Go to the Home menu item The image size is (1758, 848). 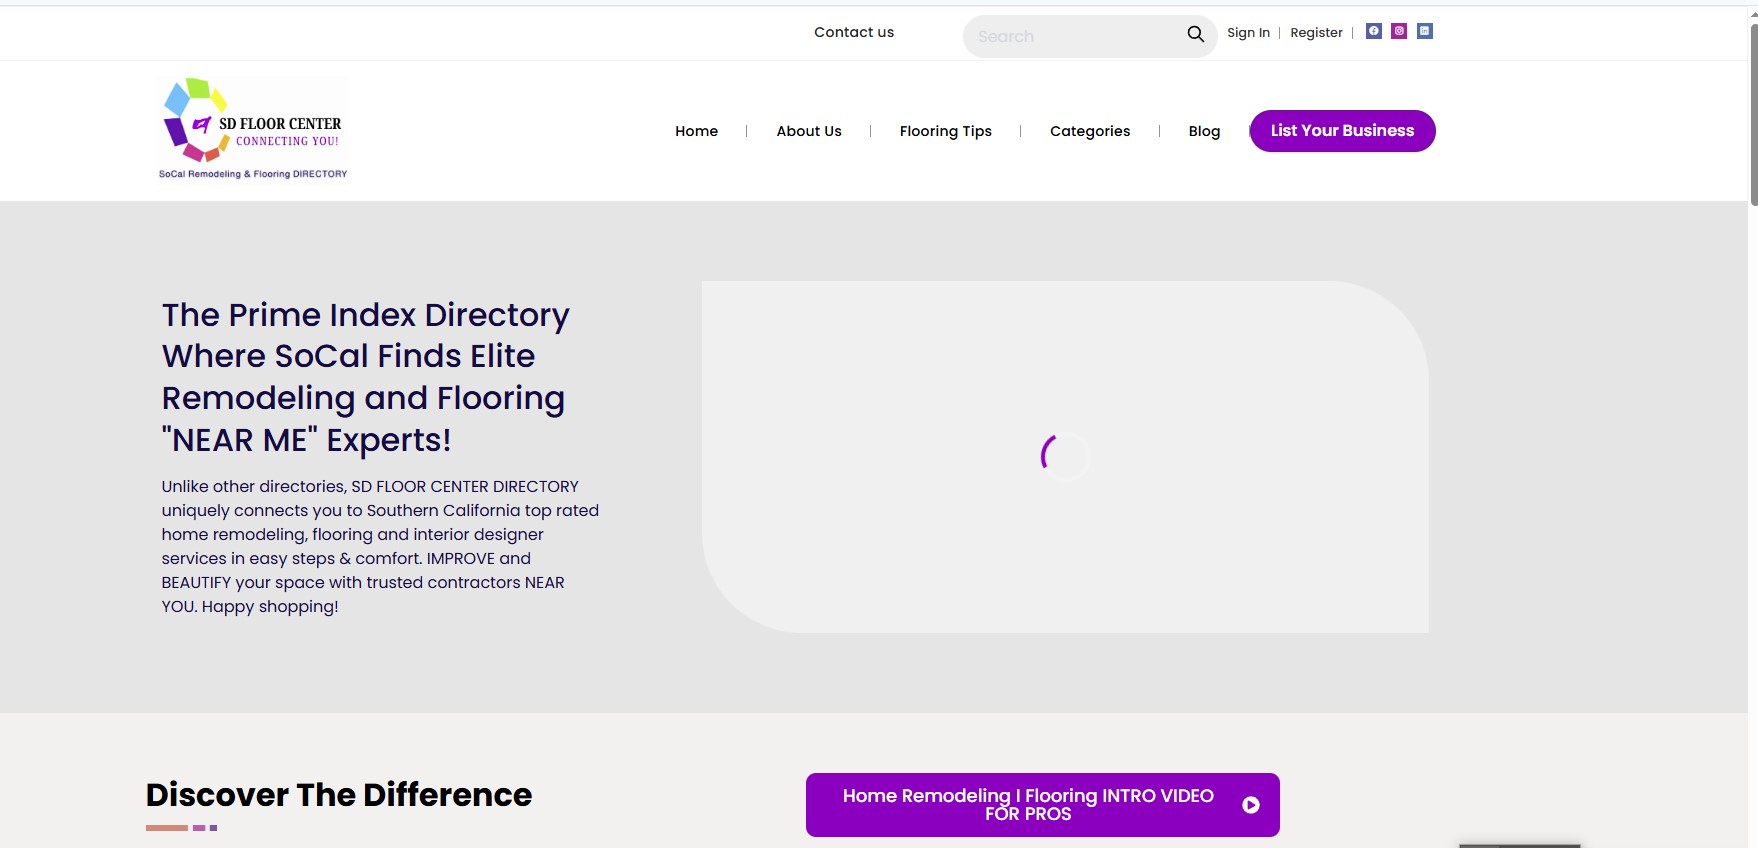click(x=696, y=131)
